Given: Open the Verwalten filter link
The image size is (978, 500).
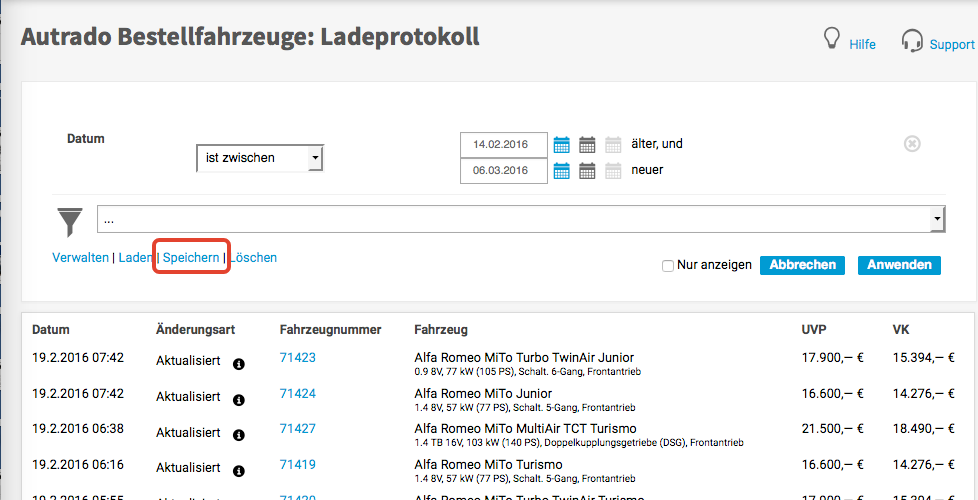Looking at the screenshot, I should coord(80,258).
